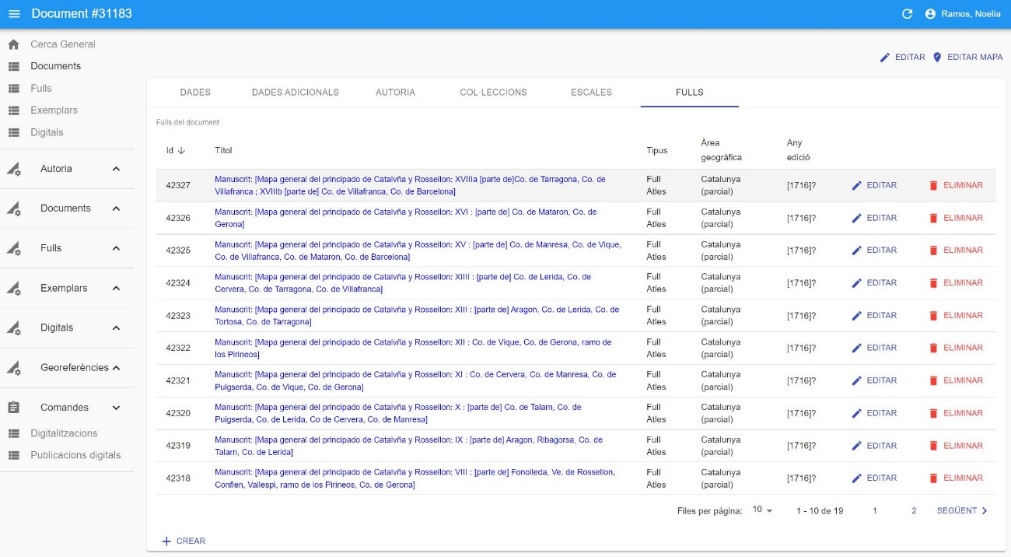The image size is (1011, 557).
Task: Collapse the Documents sidebar group chevron
Action: 116,208
